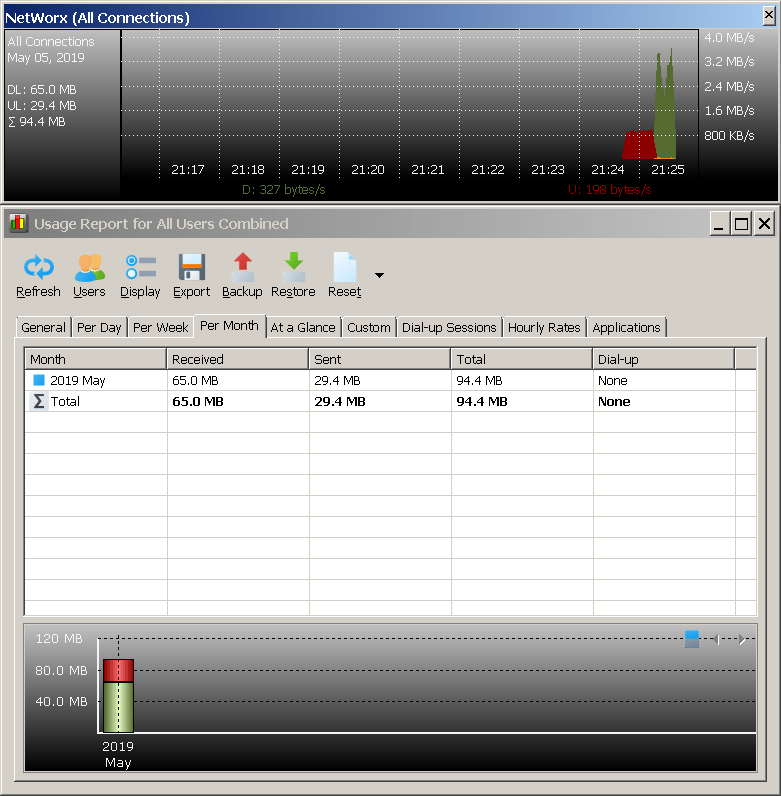Click the bold 65.0 MB total received
This screenshot has height=796, width=781.
pyautogui.click(x=198, y=402)
